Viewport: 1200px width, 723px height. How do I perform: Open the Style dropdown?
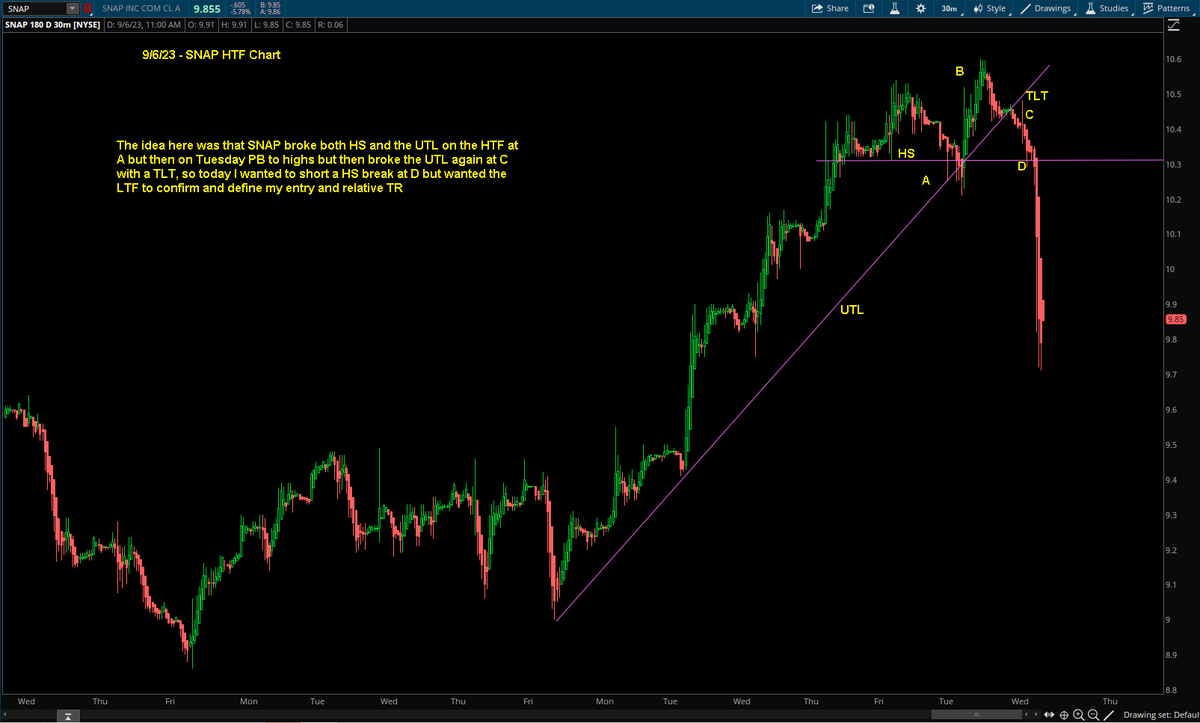click(x=990, y=8)
